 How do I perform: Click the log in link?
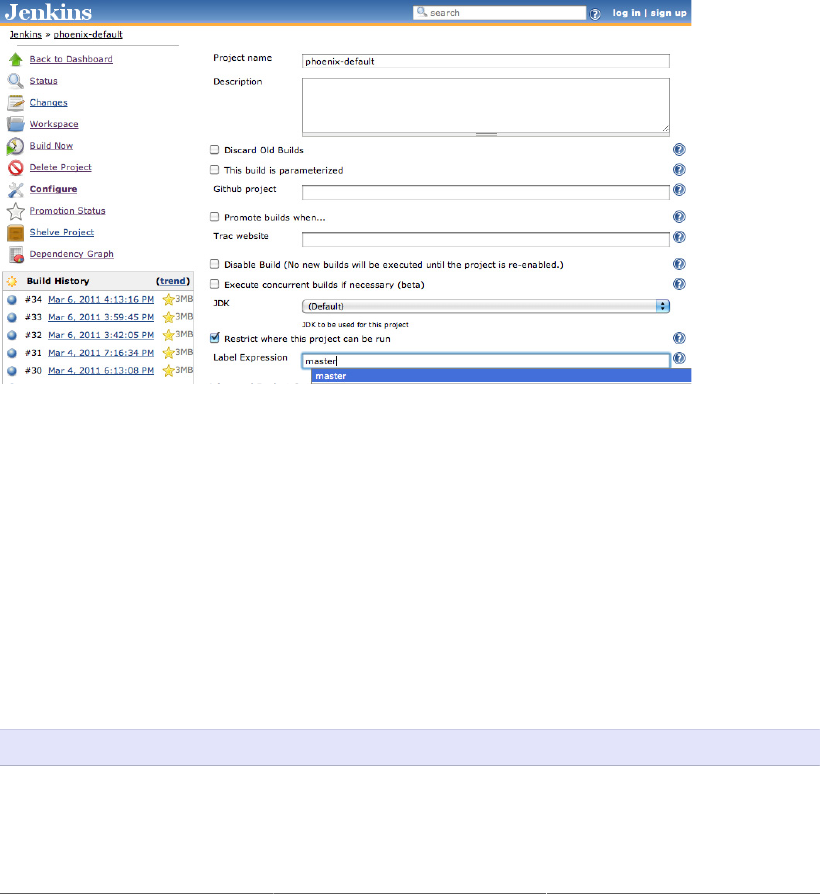626,13
